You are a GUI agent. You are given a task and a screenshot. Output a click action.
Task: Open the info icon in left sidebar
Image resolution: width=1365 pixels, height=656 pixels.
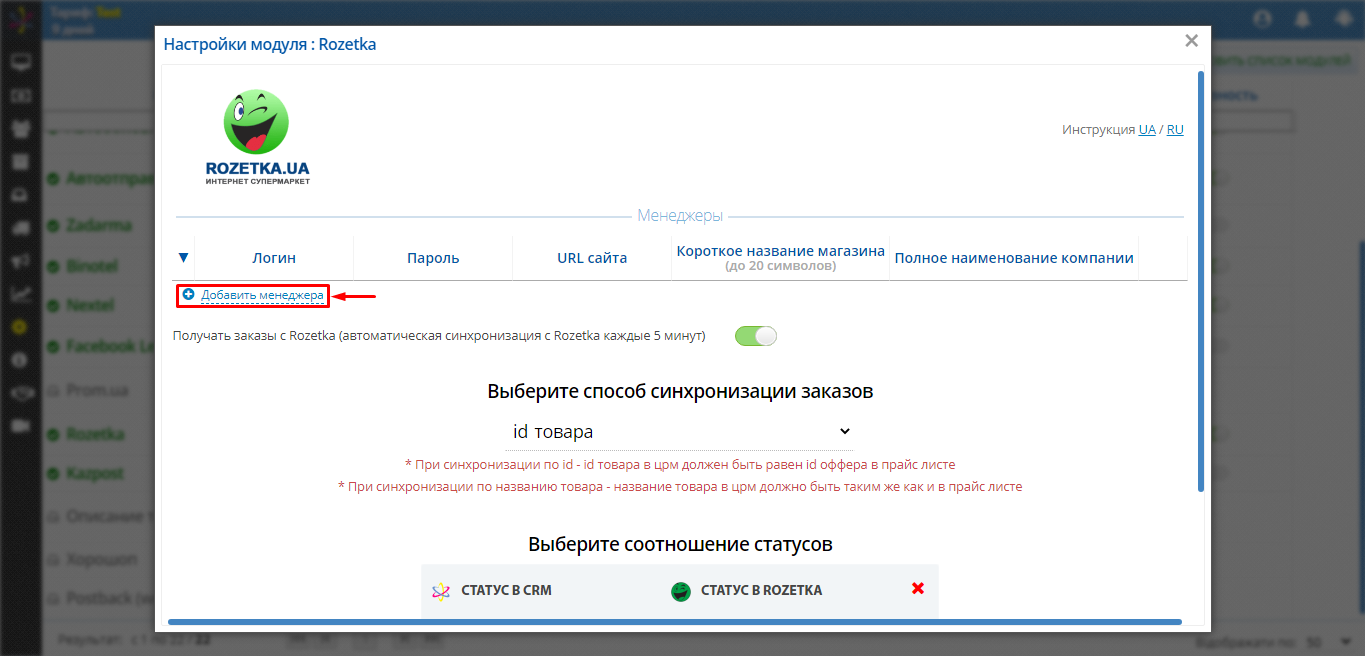(x=20, y=360)
